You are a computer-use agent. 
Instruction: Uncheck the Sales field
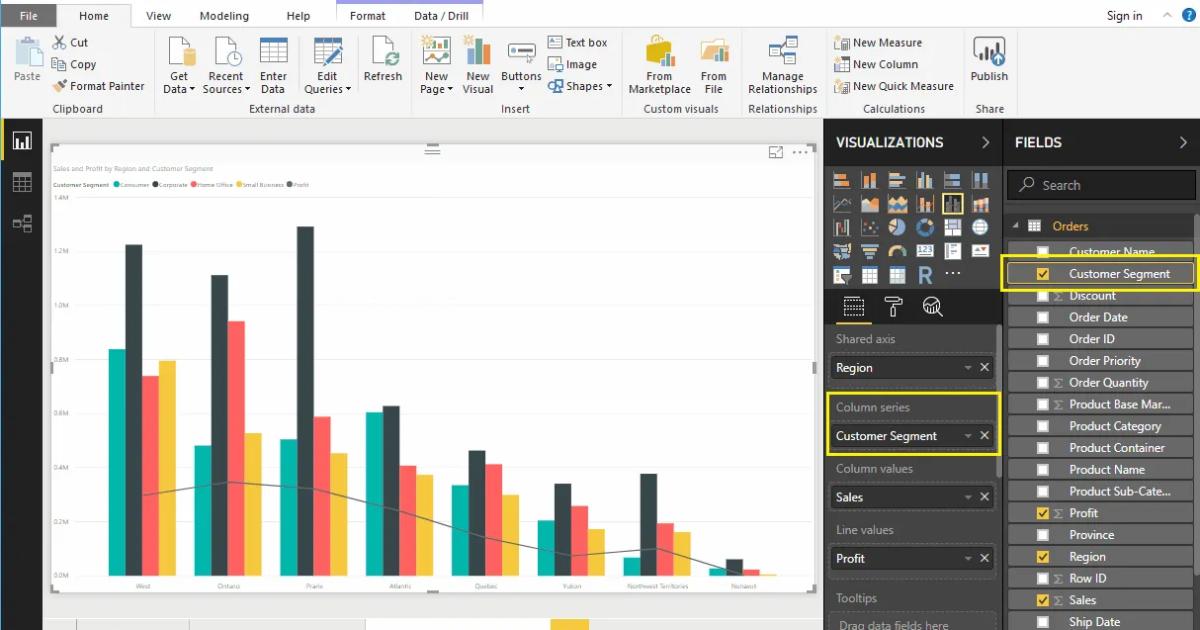point(1043,599)
